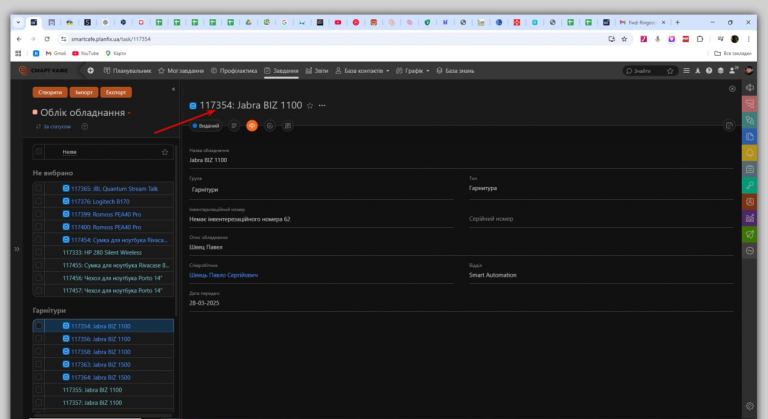
Task: Click the blue files icon in the right sidebar
Action: pyautogui.click(x=750, y=137)
